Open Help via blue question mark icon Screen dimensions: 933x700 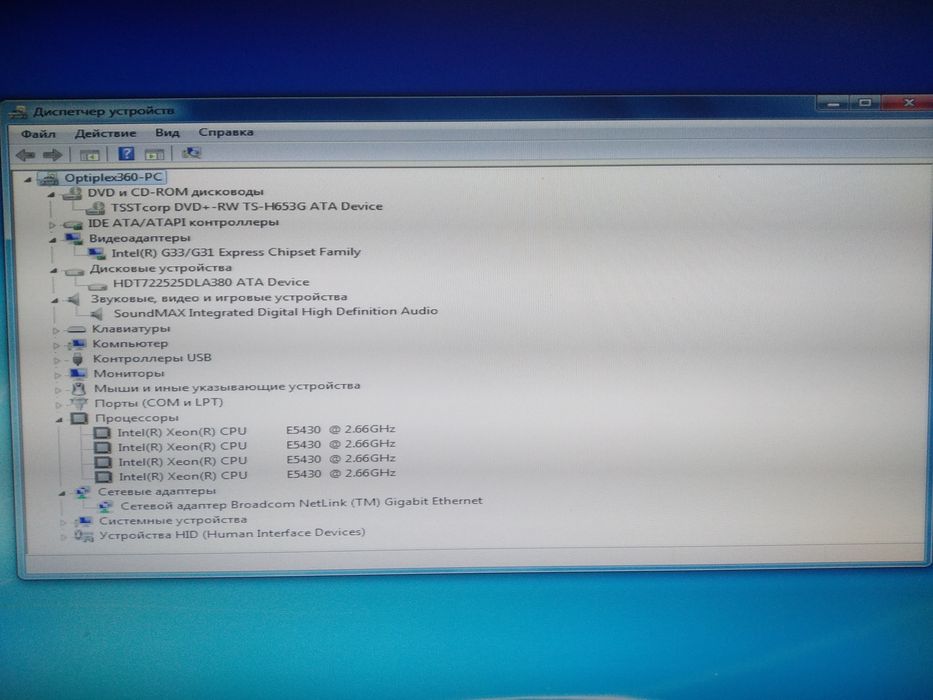pyautogui.click(x=126, y=154)
